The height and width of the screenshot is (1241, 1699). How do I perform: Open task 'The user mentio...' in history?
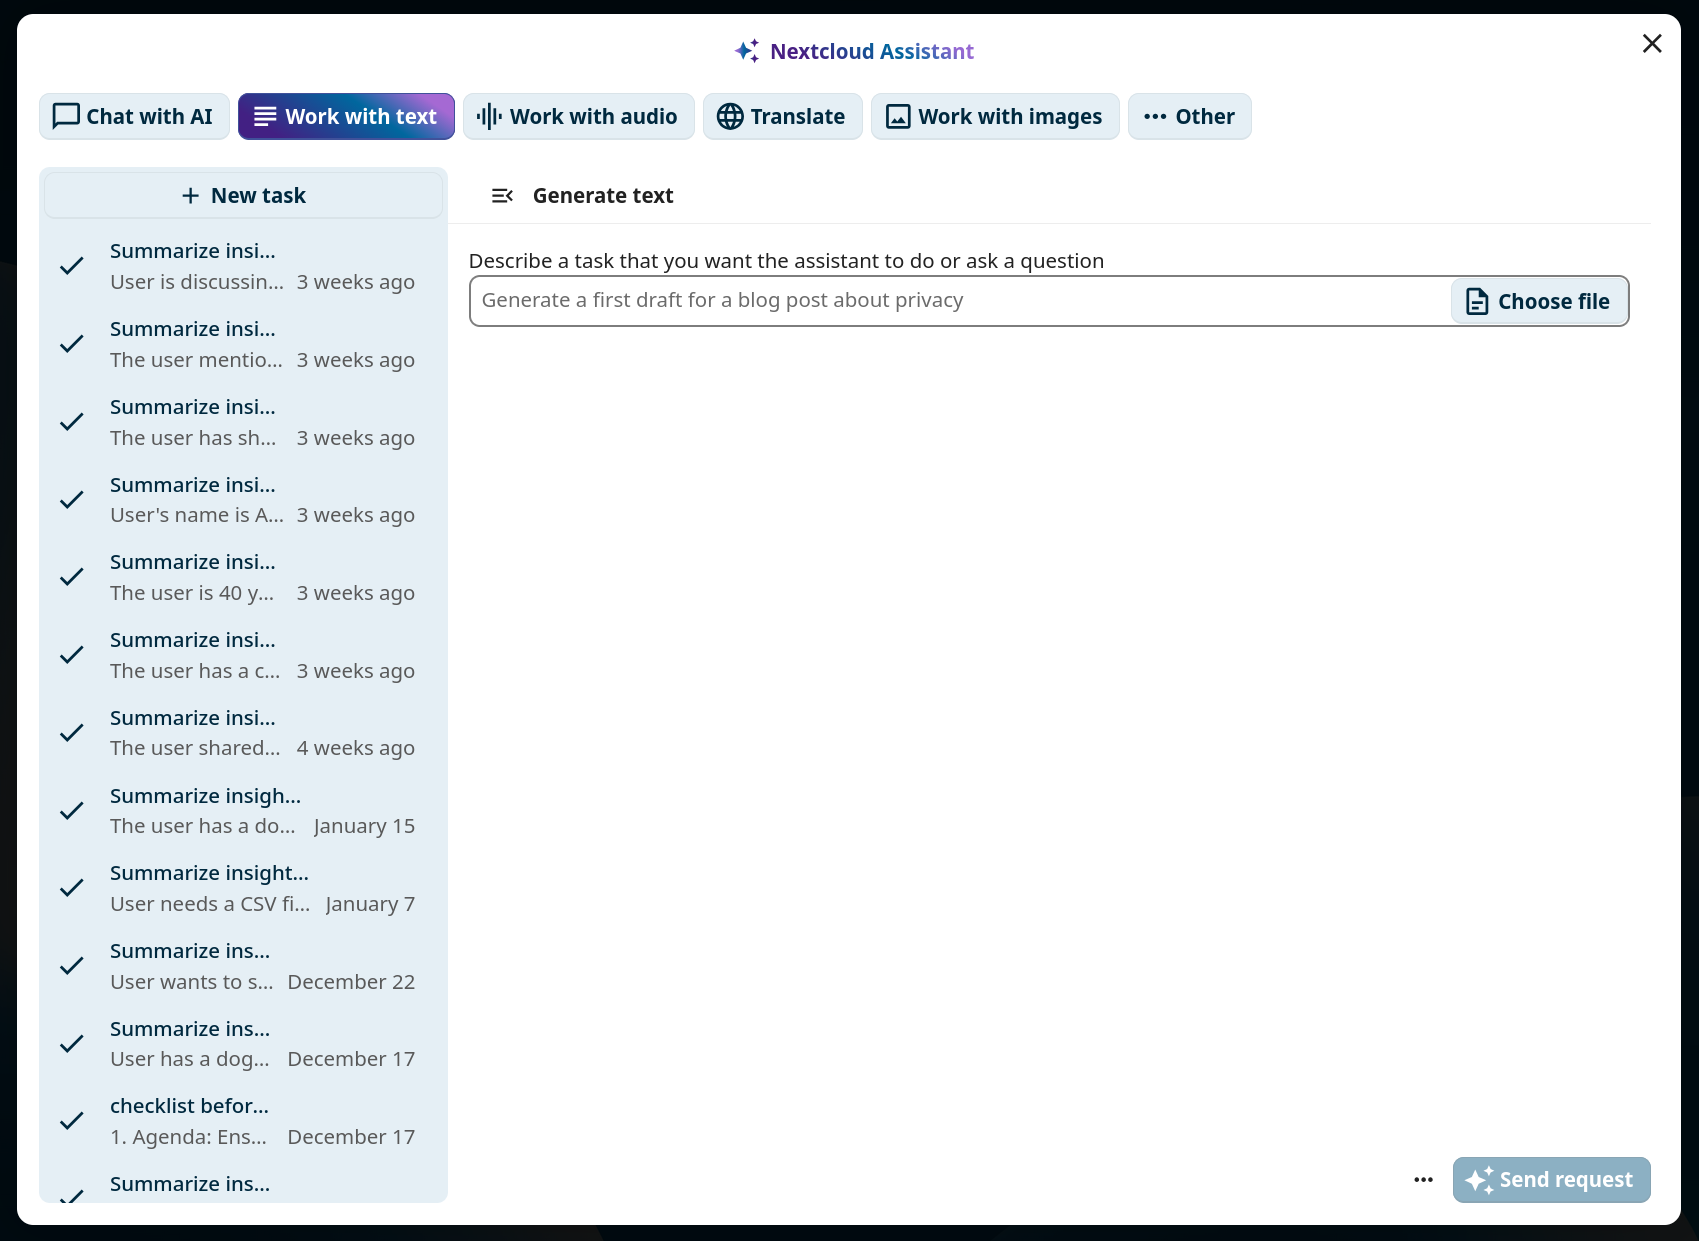(243, 344)
